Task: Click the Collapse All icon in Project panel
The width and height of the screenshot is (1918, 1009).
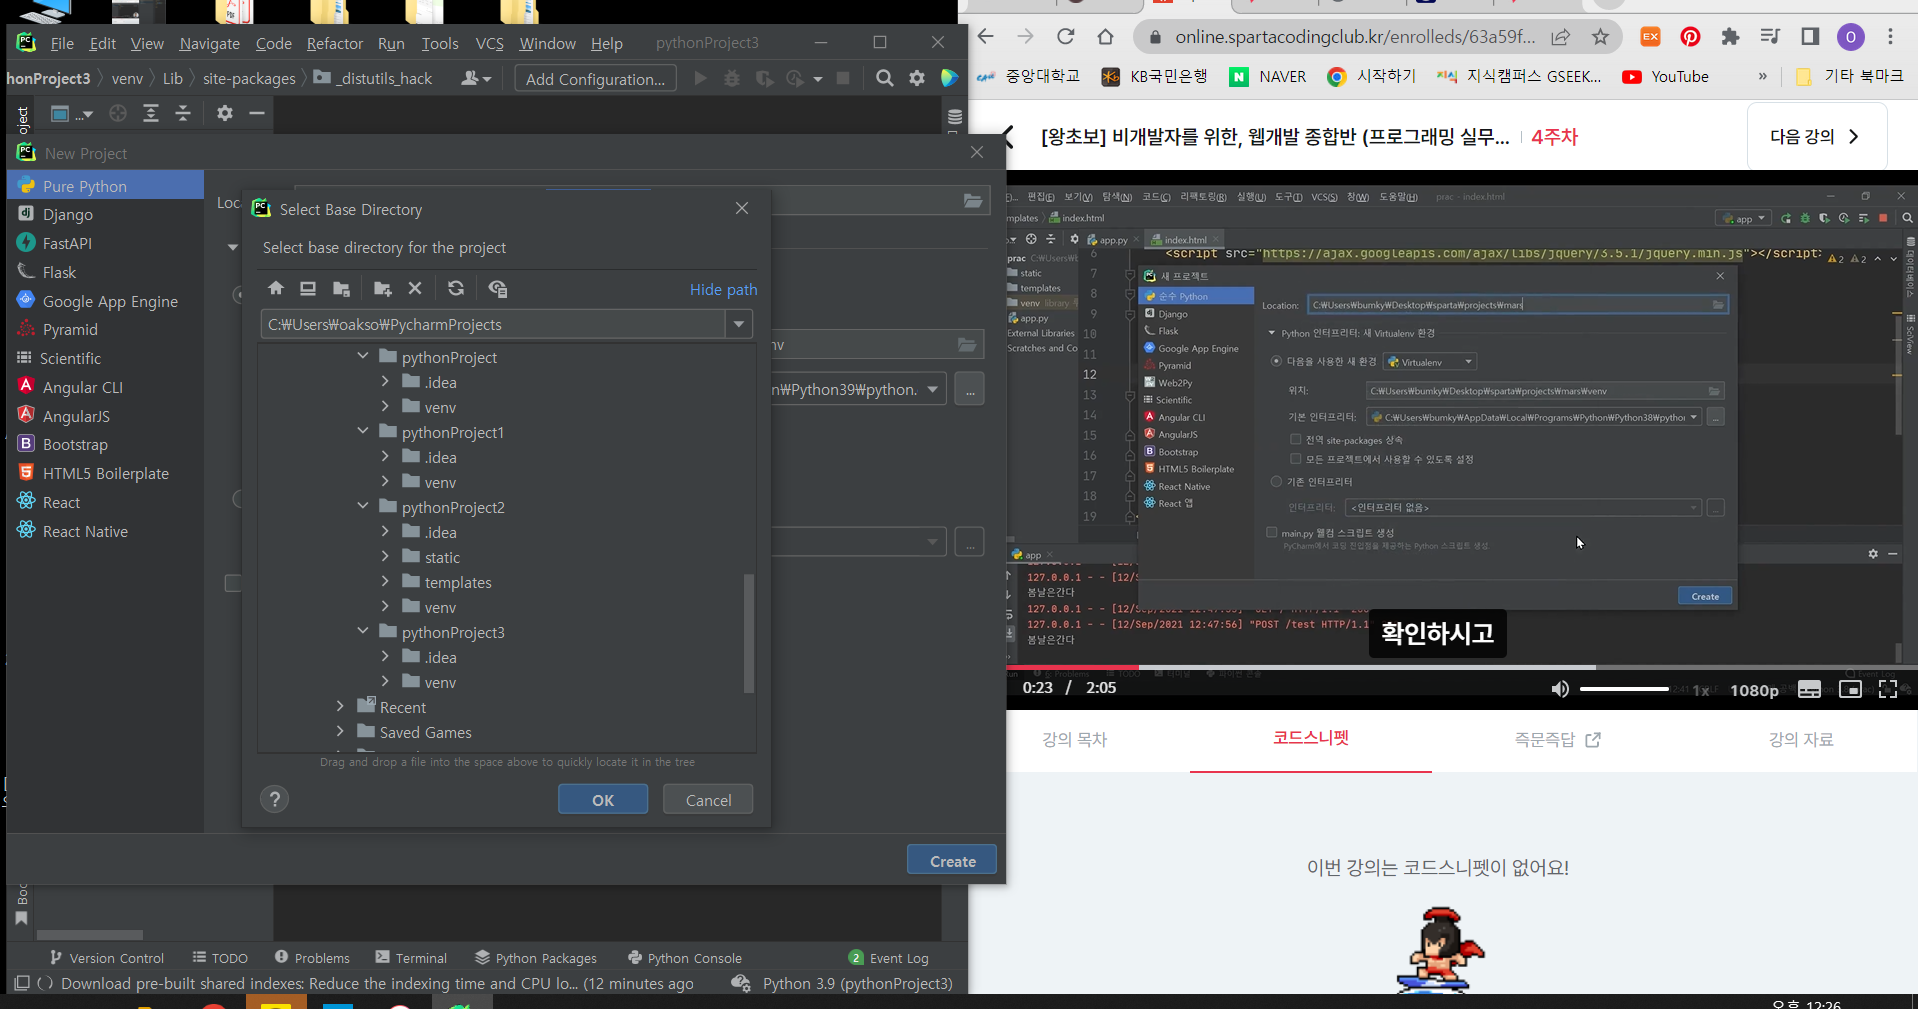Action: [x=183, y=113]
